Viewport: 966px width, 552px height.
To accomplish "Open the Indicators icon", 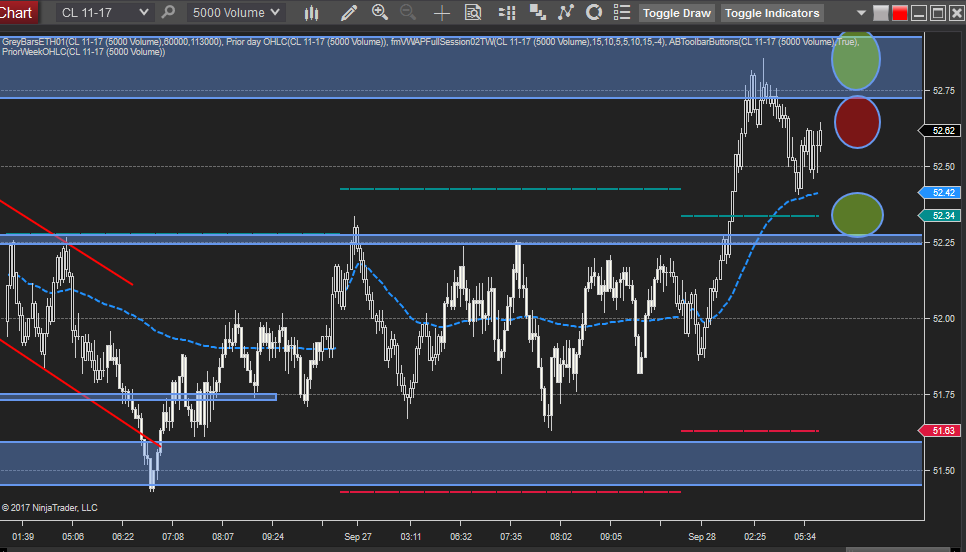I will (566, 12).
